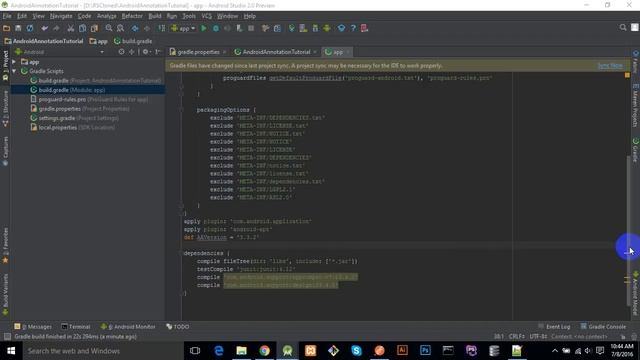The image size is (640, 360).
Task: Collapse the Gradle Scripts tree node
Action: pos(14,71)
